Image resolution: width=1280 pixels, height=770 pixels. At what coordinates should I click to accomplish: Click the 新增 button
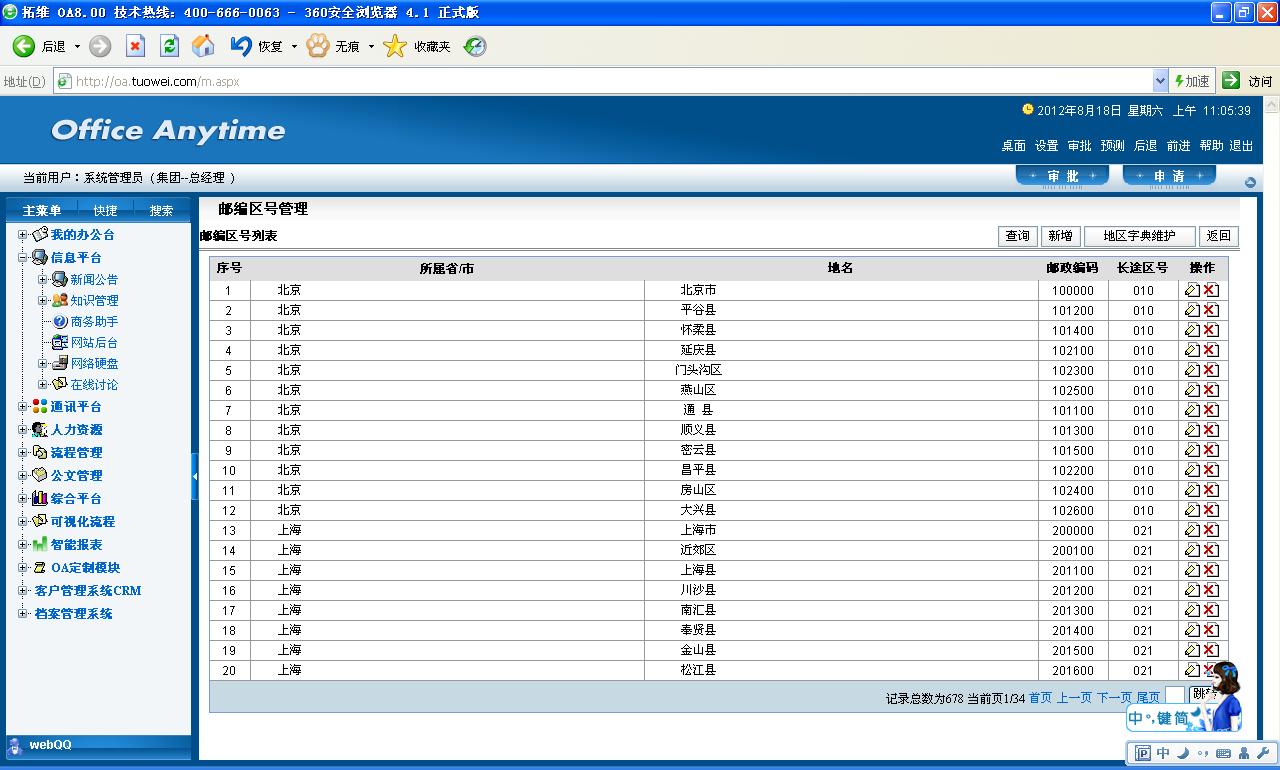[1059, 236]
